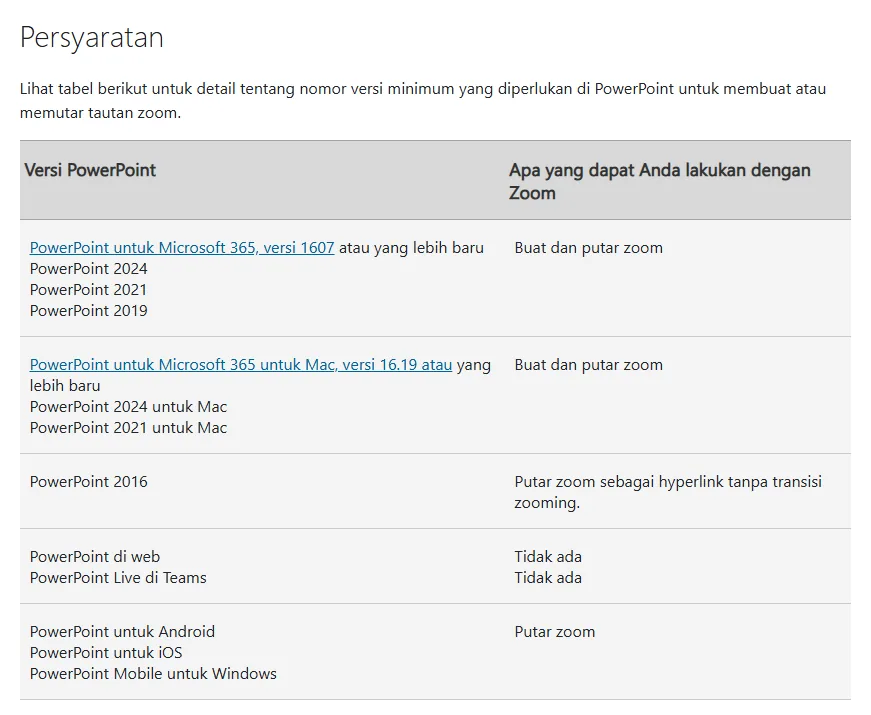The width and height of the screenshot is (871, 715).
Task: Click 'PowerPoint untuk Android' text
Action: pyautogui.click(x=122, y=632)
